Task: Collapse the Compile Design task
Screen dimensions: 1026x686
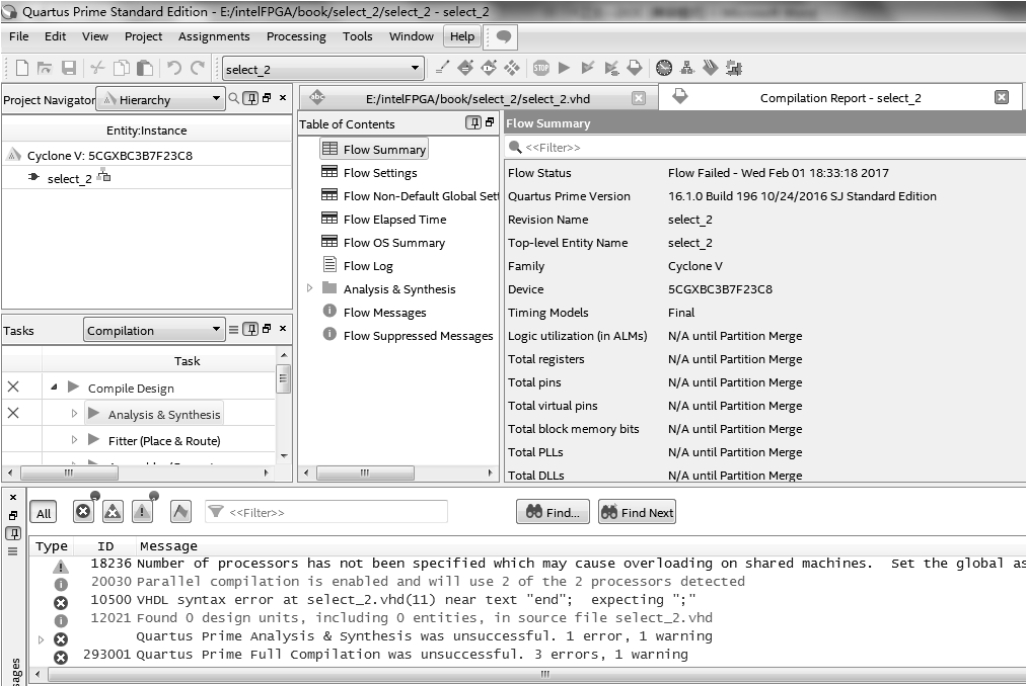Action: (54, 388)
